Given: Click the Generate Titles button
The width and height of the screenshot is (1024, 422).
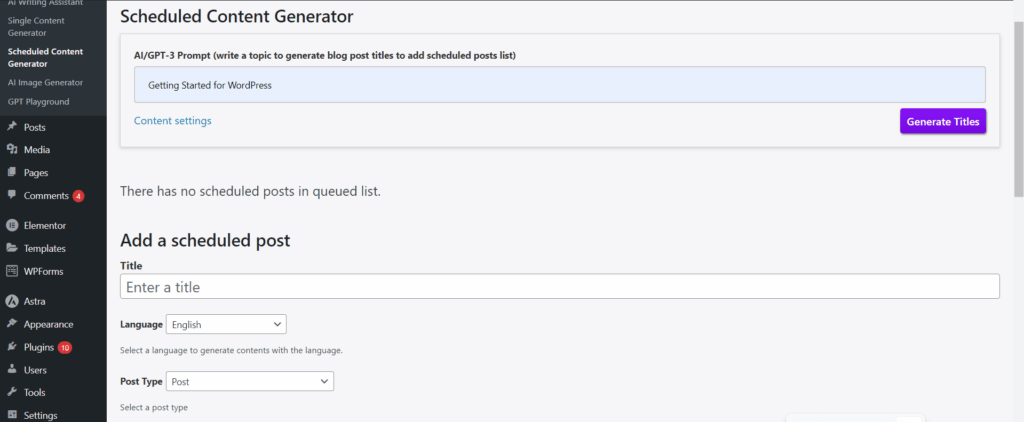Looking at the screenshot, I should [943, 122].
